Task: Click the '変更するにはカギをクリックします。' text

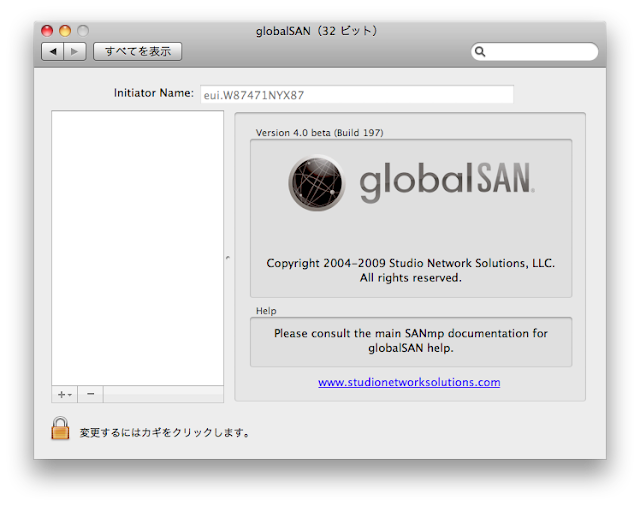Action: click(164, 433)
